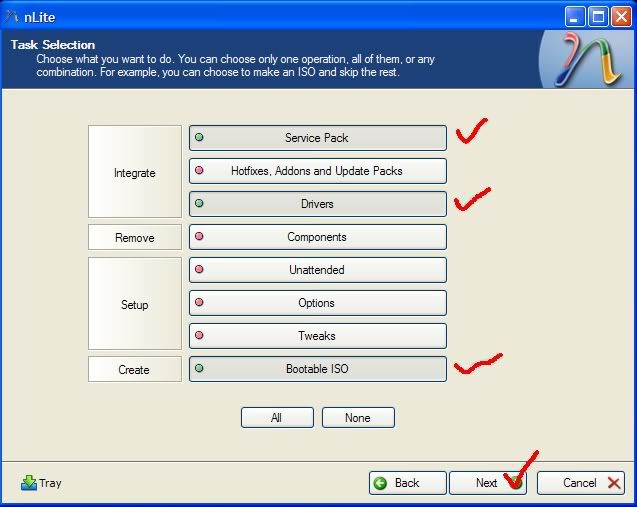Image resolution: width=637 pixels, height=507 pixels.
Task: Select the Create group label
Action: 135,369
